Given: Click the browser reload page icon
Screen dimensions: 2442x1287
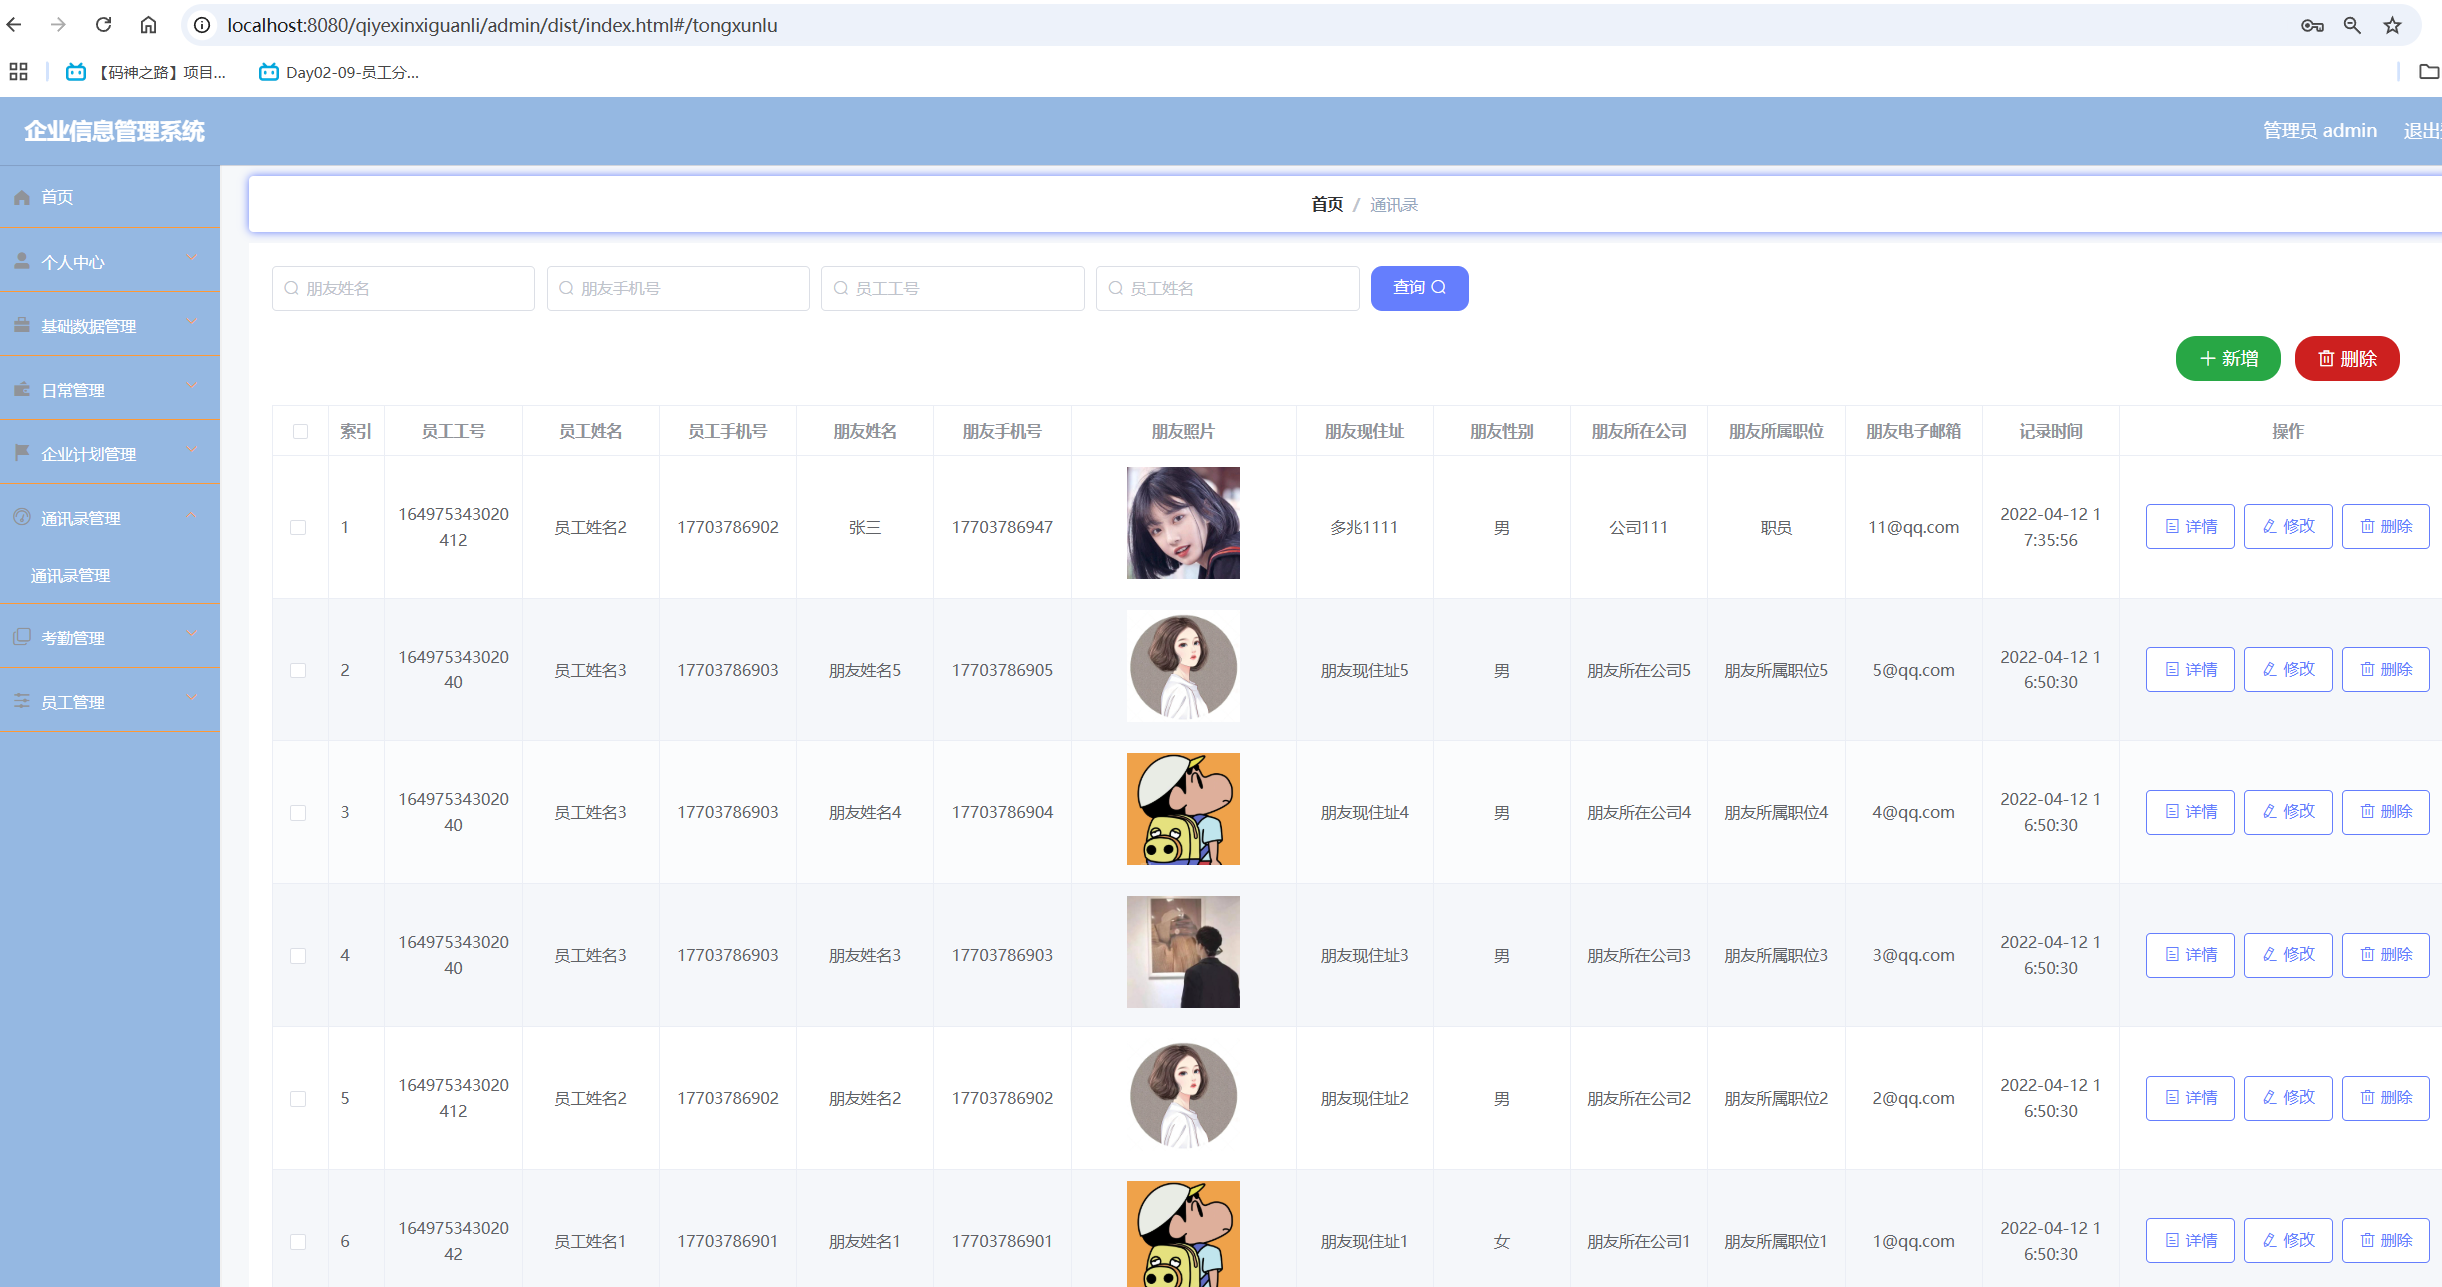Looking at the screenshot, I should pyautogui.click(x=103, y=25).
